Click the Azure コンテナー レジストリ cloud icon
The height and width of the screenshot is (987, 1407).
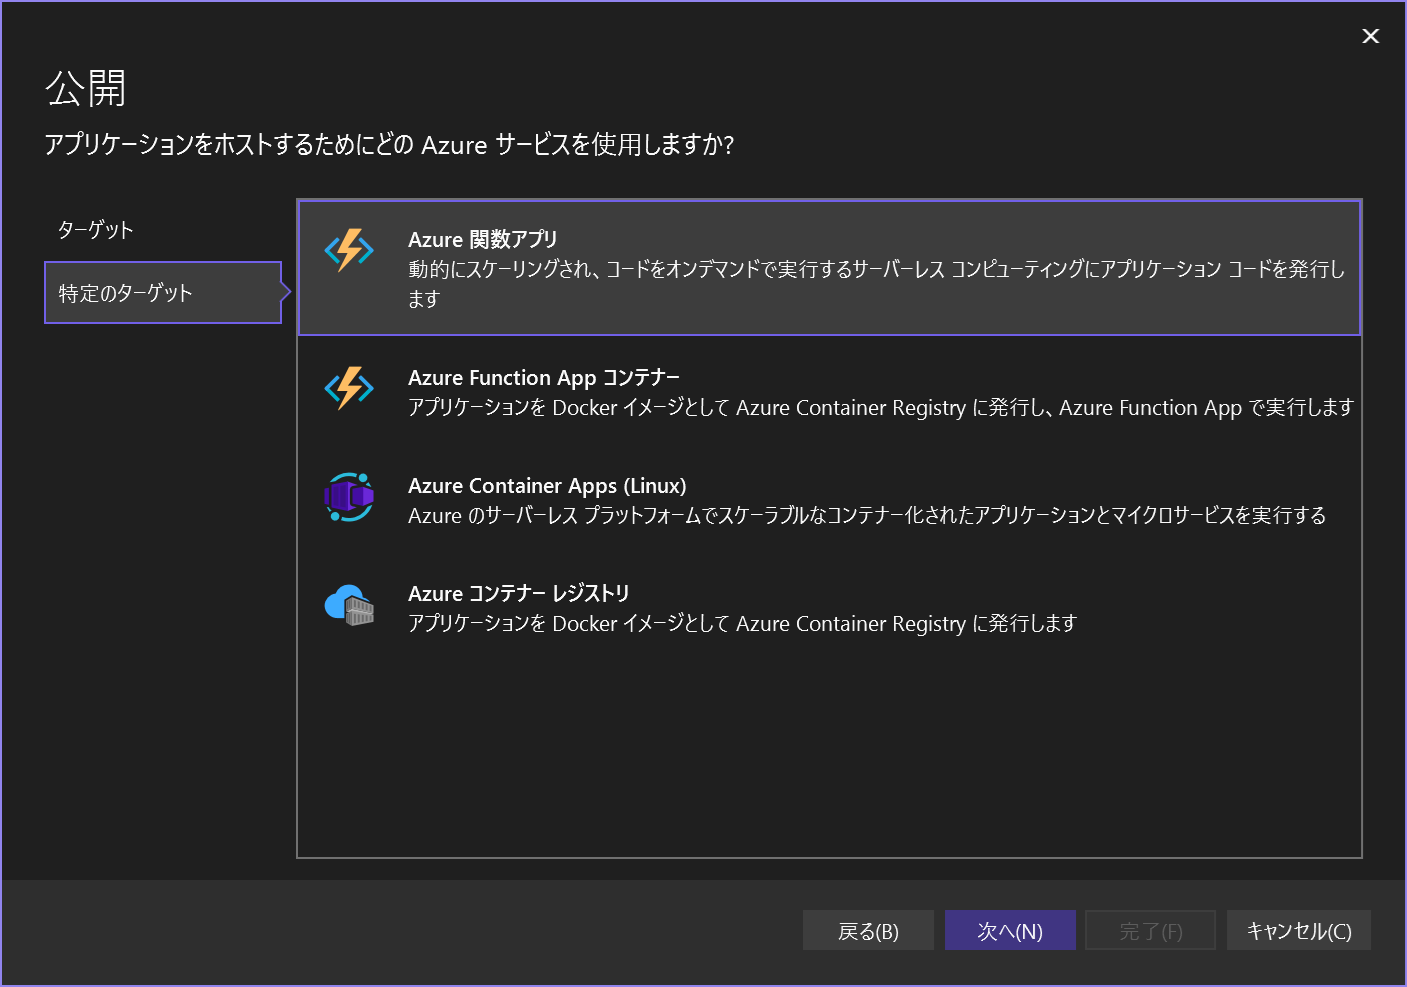point(349,605)
